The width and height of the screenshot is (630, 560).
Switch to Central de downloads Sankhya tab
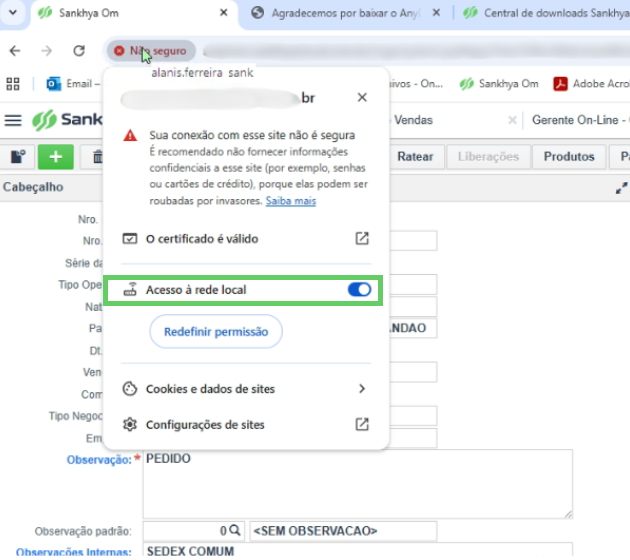coord(546,13)
